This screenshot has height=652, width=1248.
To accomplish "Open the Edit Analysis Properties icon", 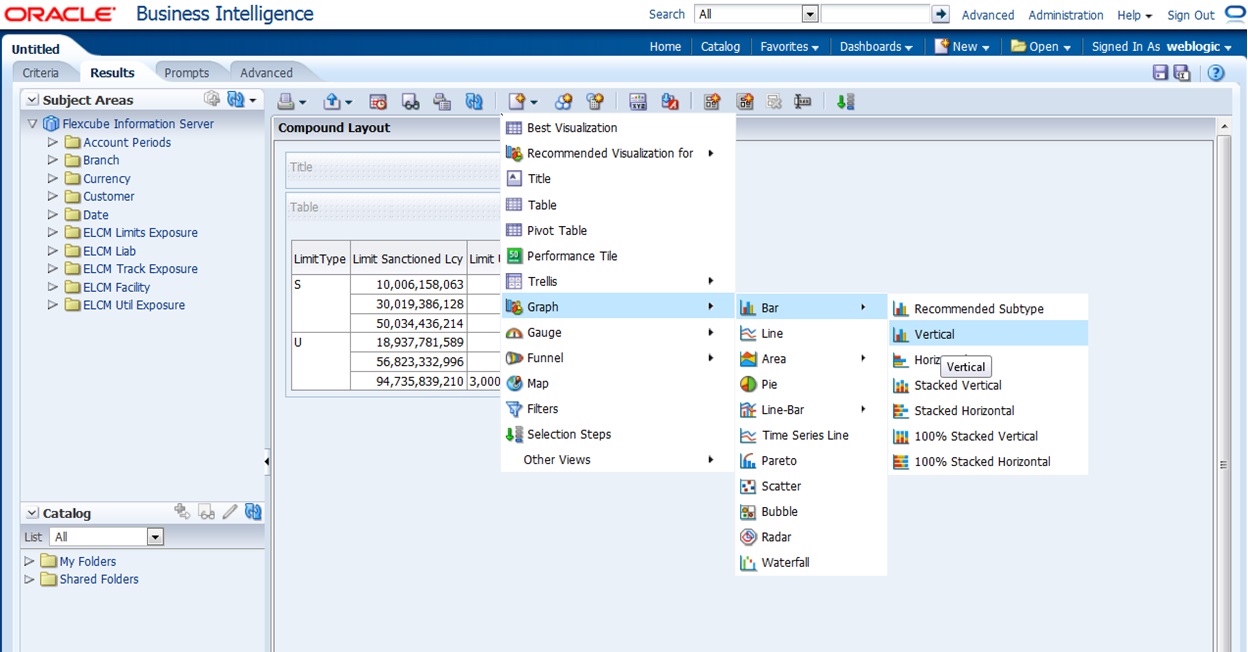I will [x=638, y=101].
